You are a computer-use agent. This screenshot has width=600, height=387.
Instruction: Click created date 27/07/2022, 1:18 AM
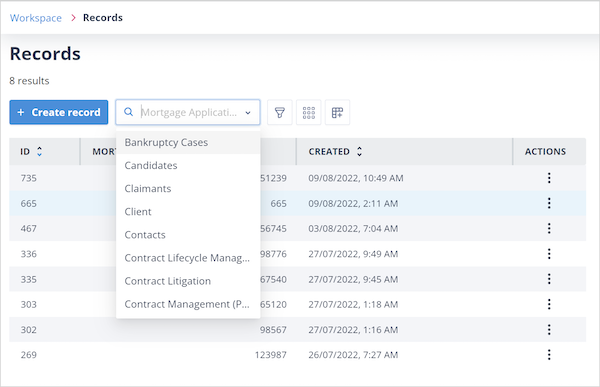353,304
